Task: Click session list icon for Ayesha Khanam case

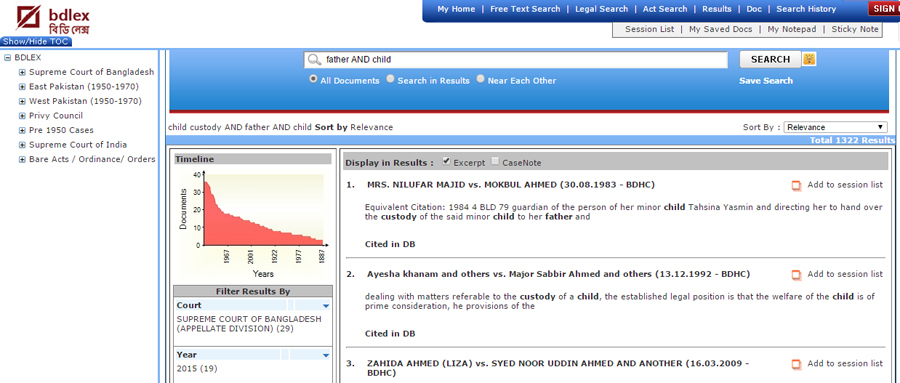Action: (796, 275)
